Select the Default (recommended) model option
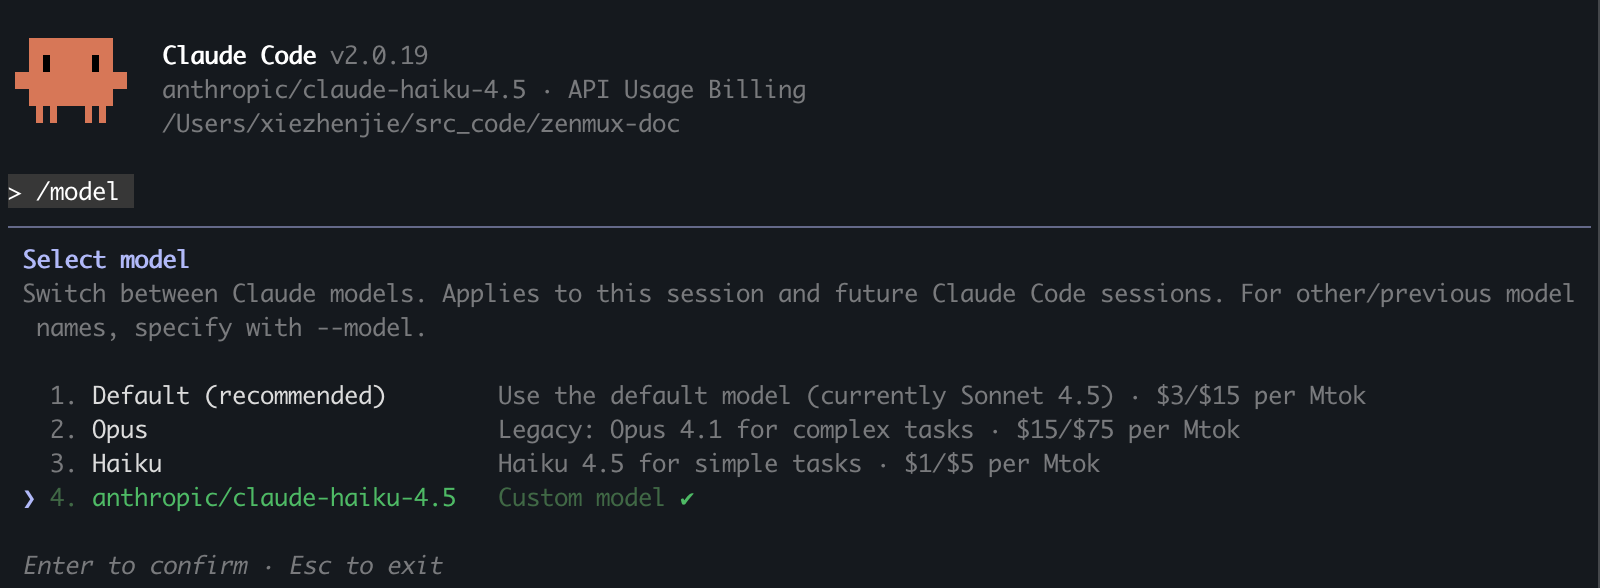Image resolution: width=1600 pixels, height=588 pixels. tap(238, 396)
